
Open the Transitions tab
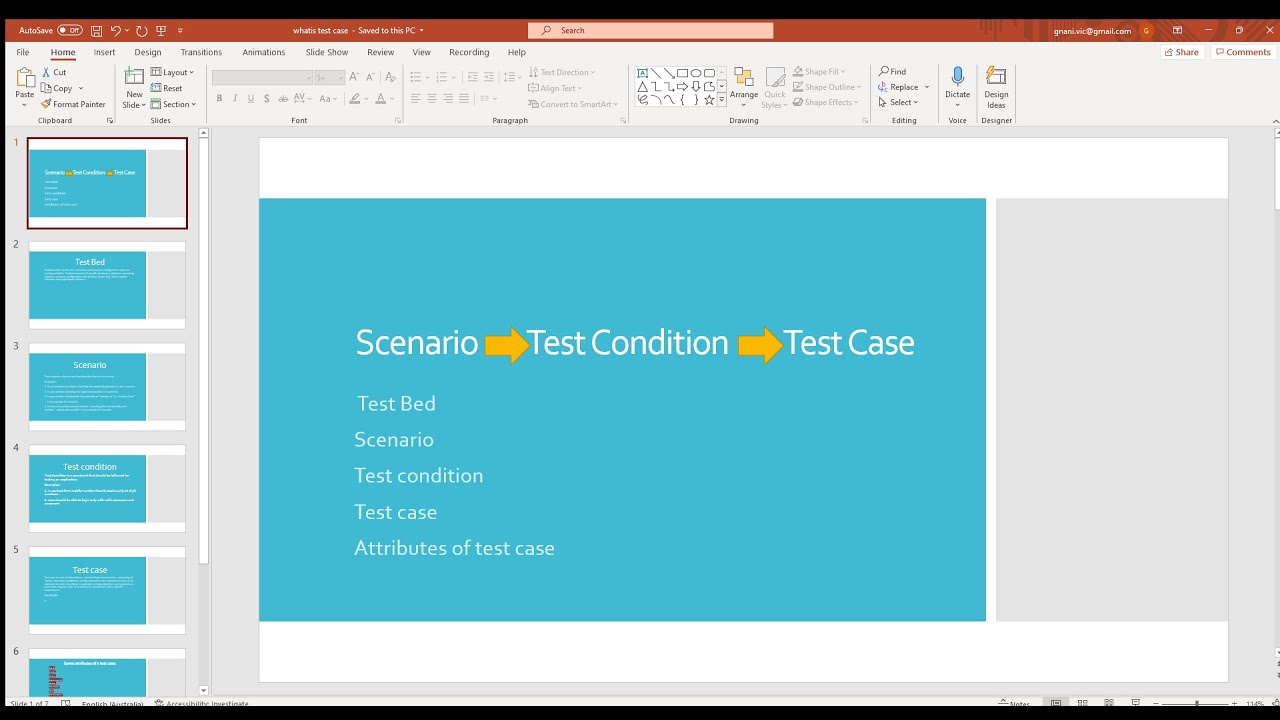[x=201, y=52]
